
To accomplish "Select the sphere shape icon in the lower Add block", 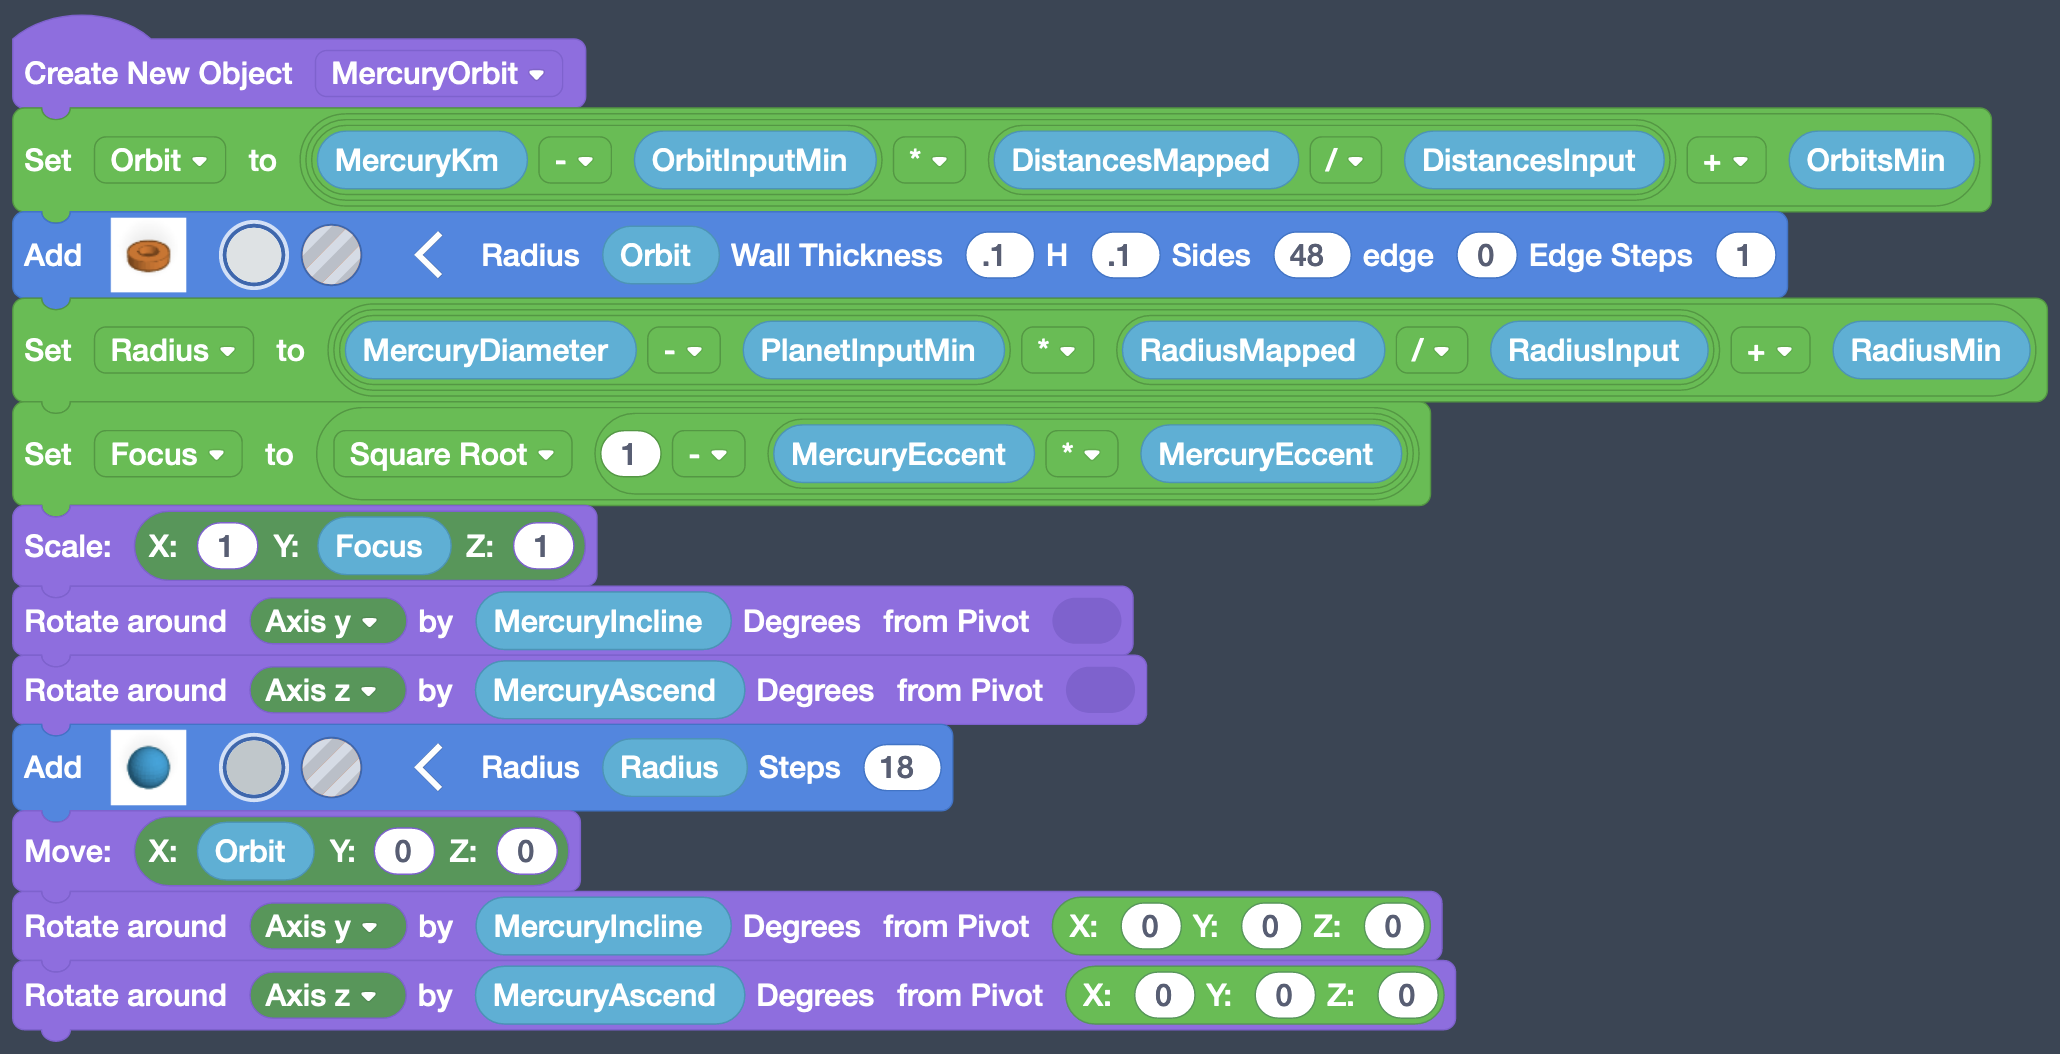I will [148, 767].
